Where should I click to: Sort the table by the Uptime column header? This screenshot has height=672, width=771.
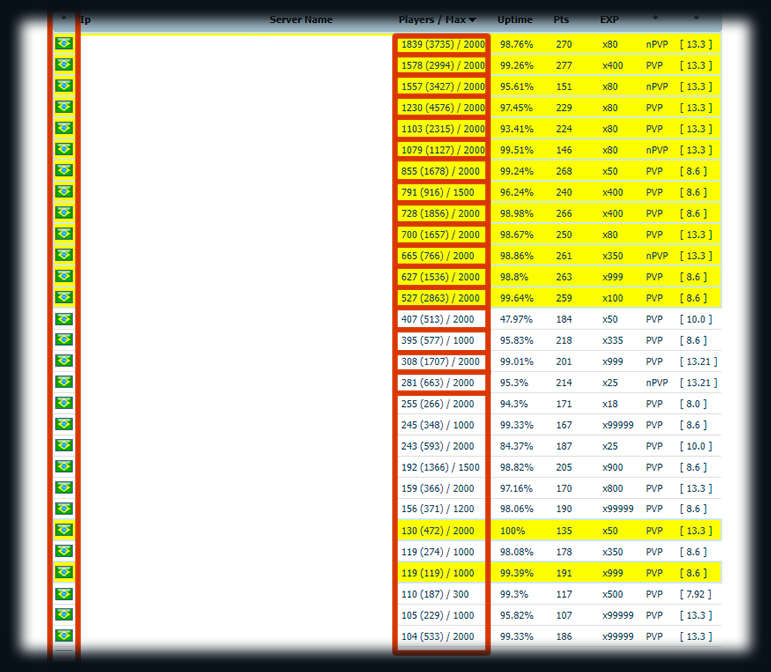515,20
